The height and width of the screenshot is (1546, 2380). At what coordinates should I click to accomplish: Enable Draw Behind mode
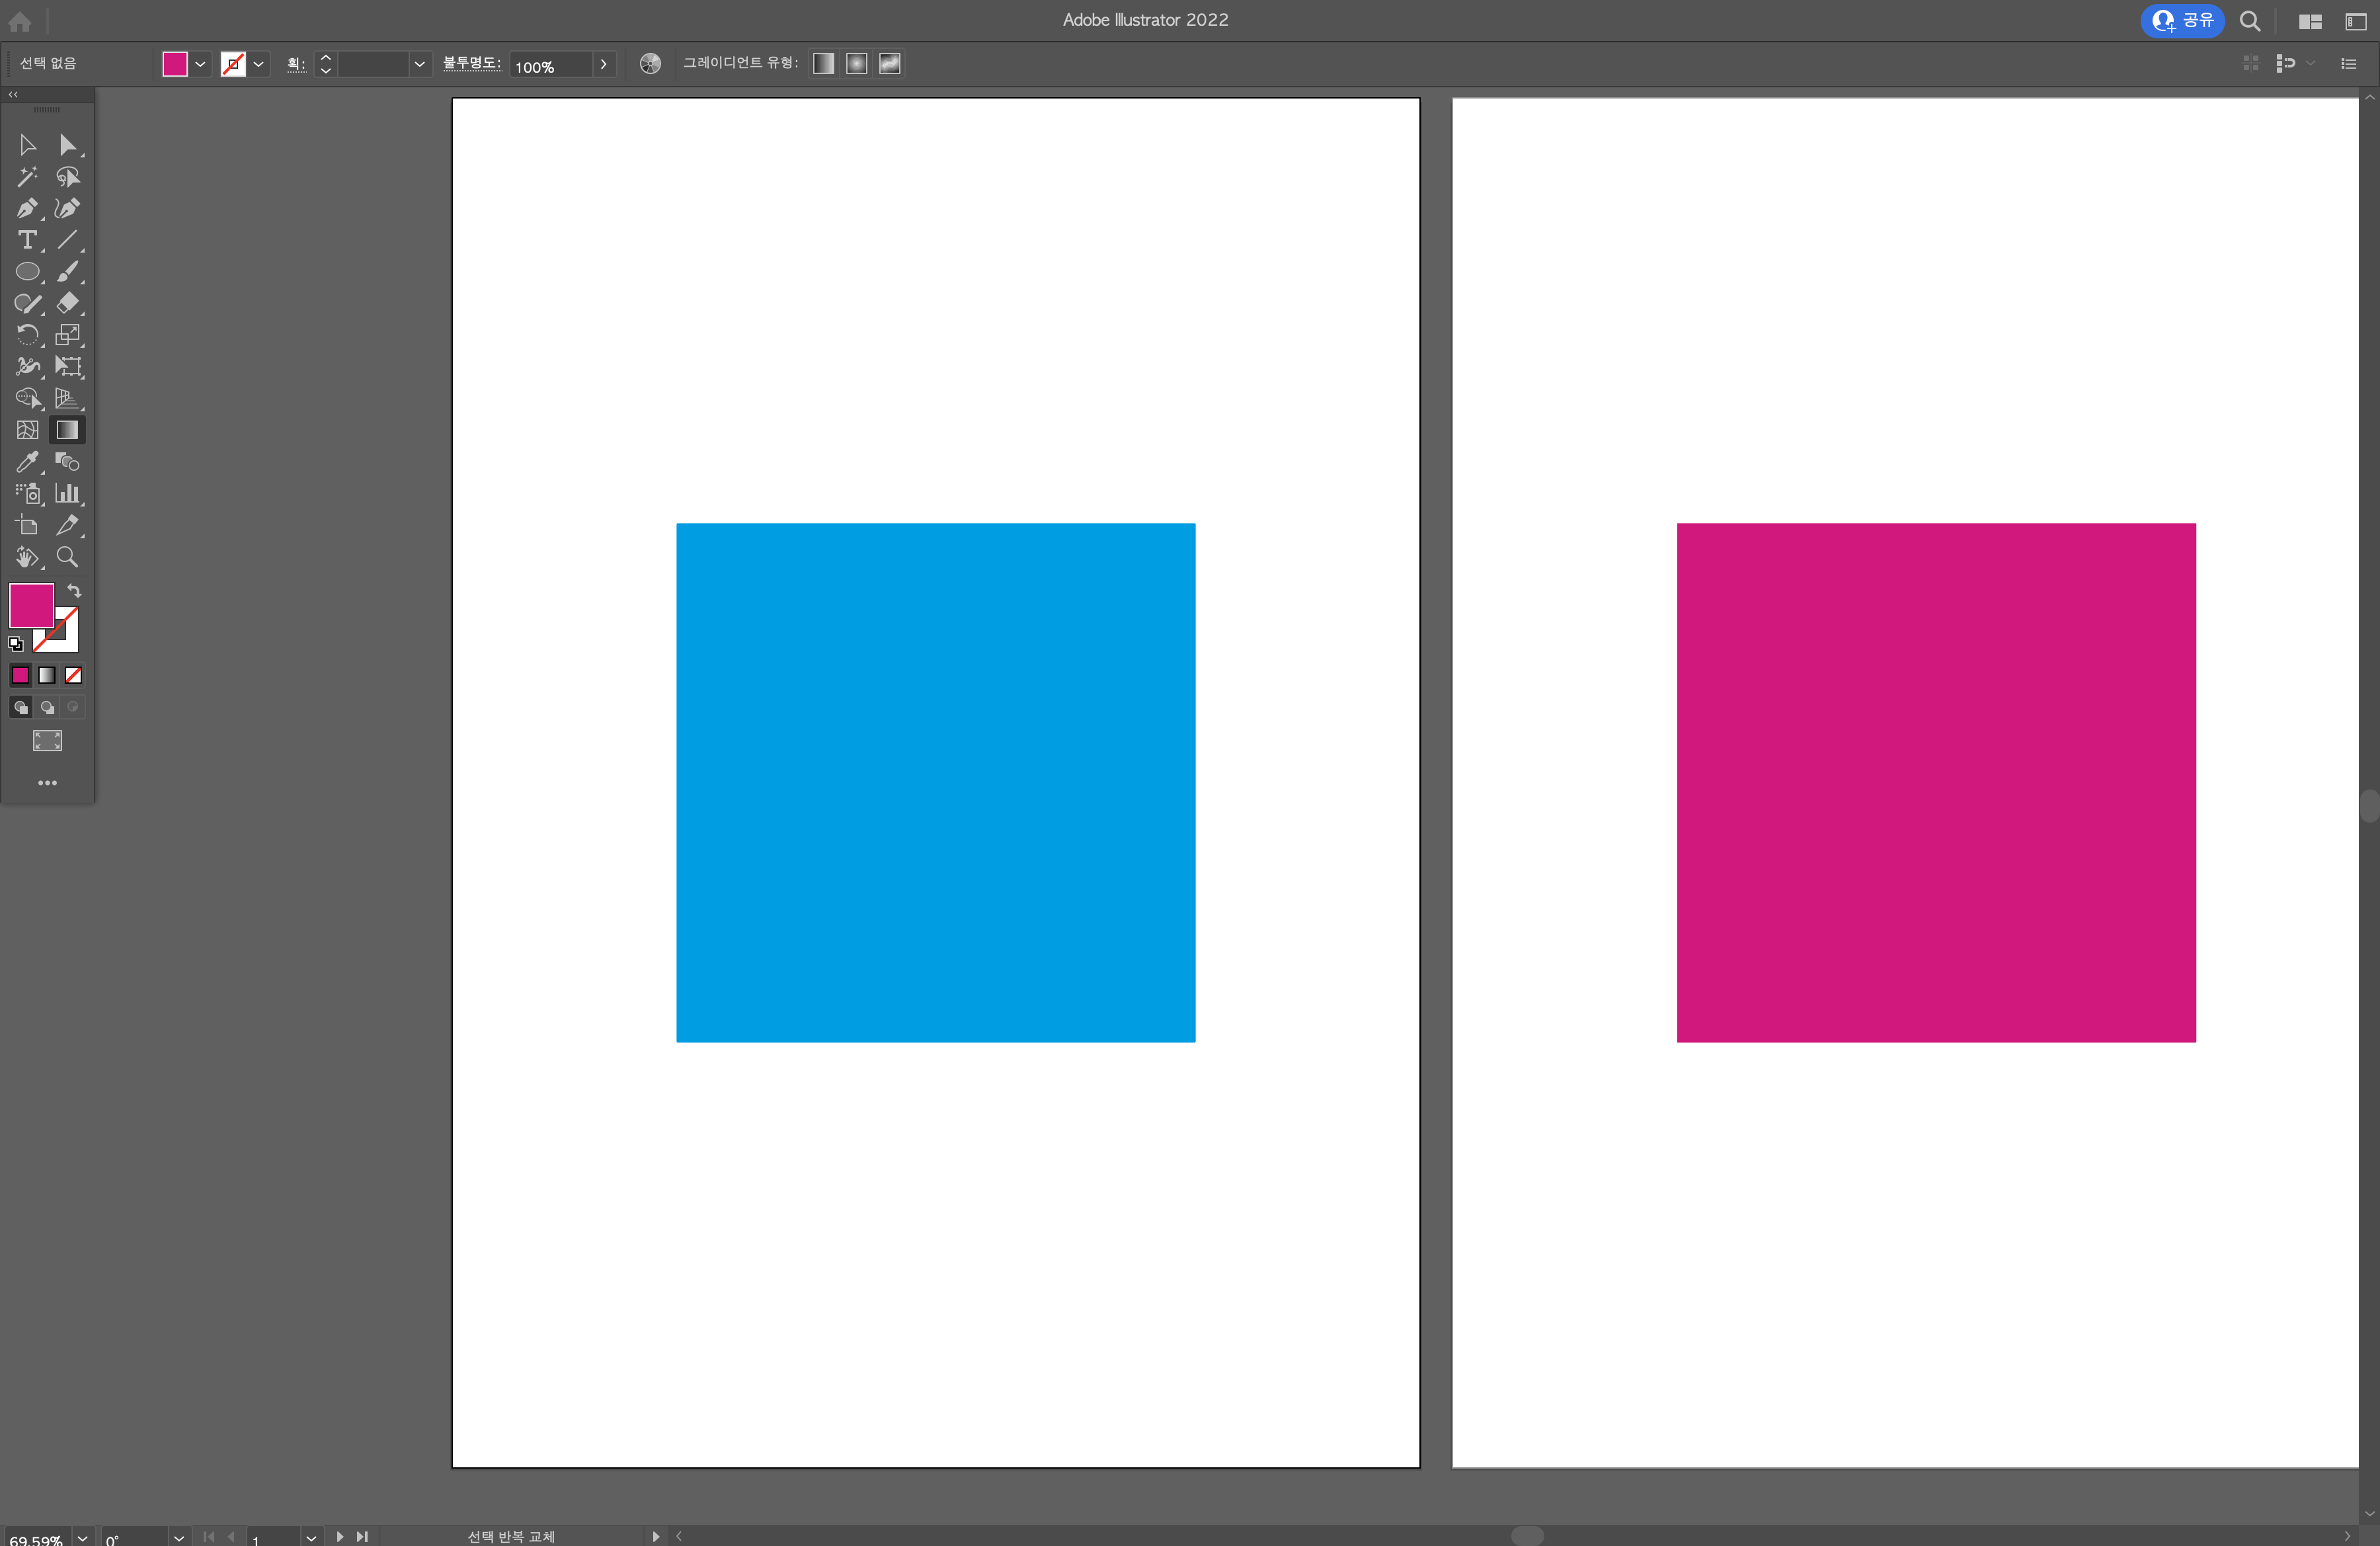point(47,707)
